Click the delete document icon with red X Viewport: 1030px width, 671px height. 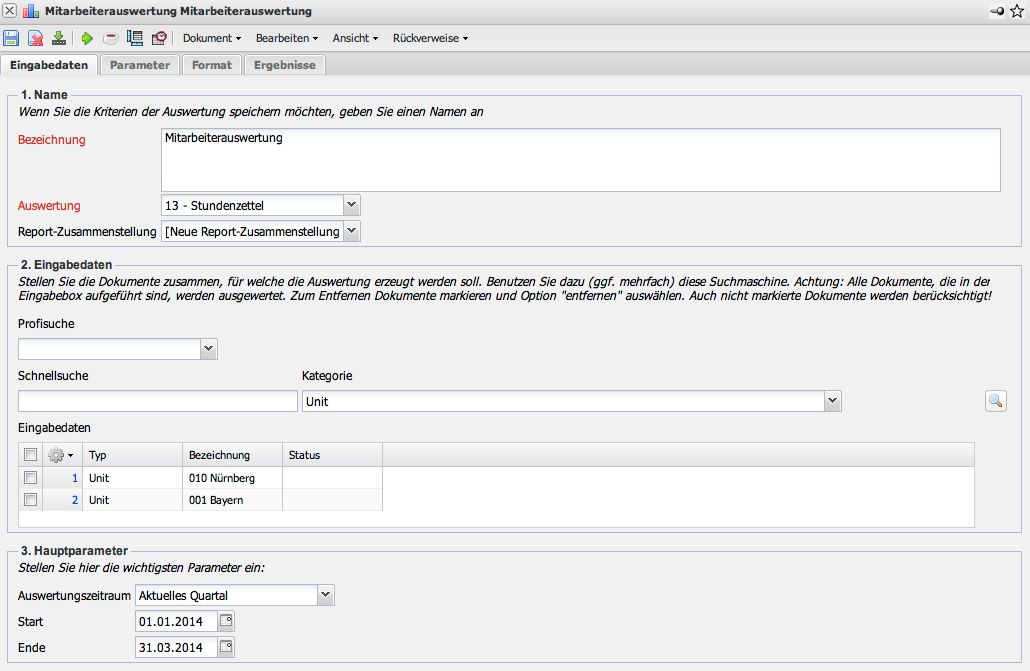(35, 38)
